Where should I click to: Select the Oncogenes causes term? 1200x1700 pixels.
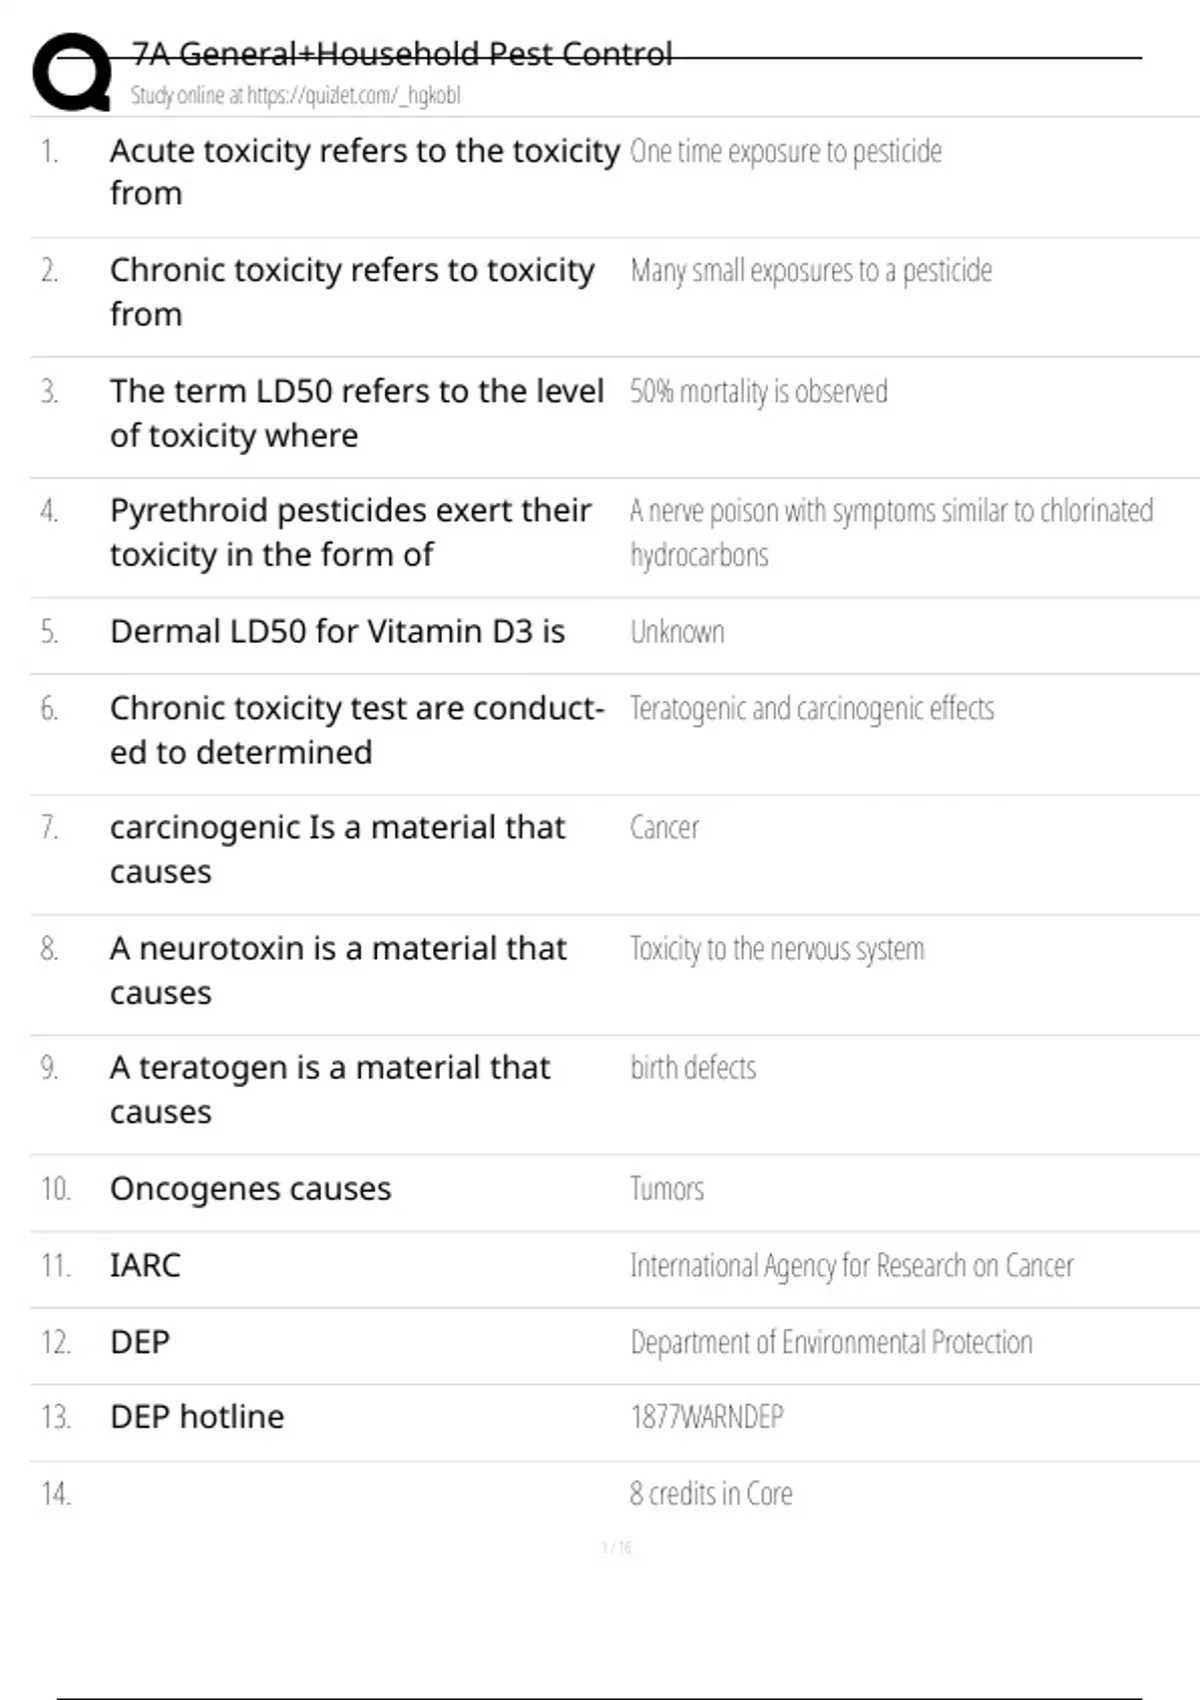click(x=251, y=1189)
